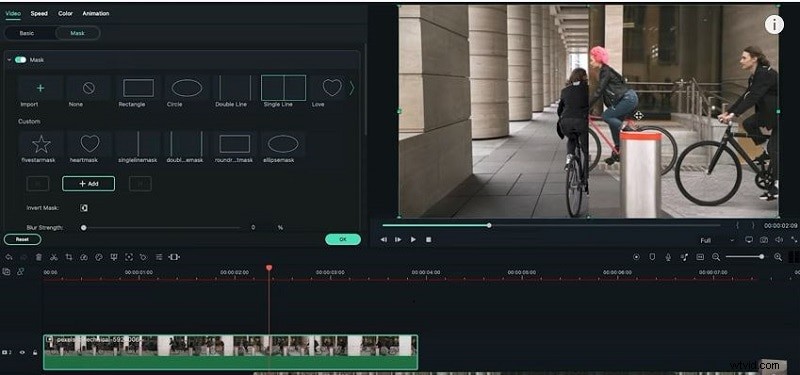The height and width of the screenshot is (375, 800).
Task: Confirm changes with the OK button
Action: click(x=343, y=239)
